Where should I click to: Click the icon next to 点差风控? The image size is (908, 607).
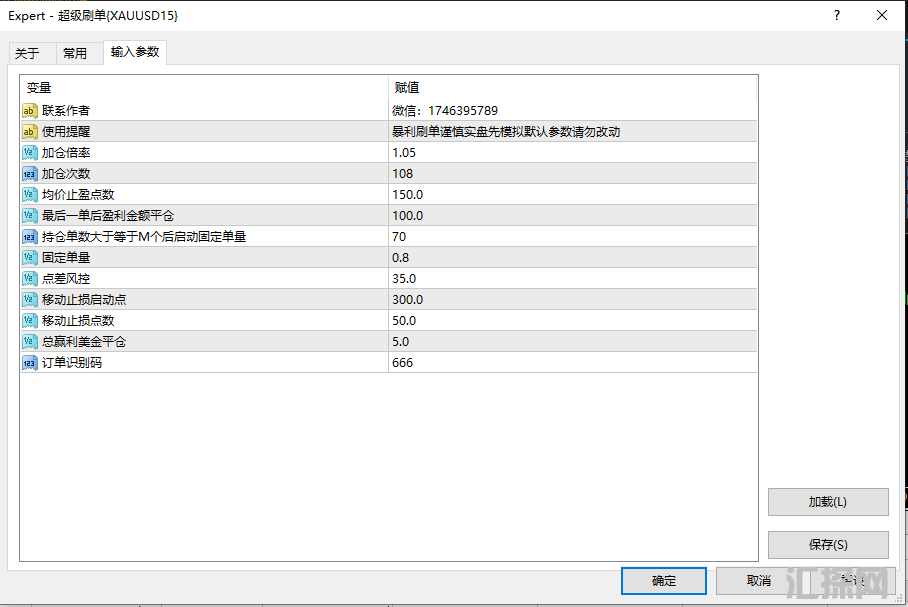click(30, 279)
